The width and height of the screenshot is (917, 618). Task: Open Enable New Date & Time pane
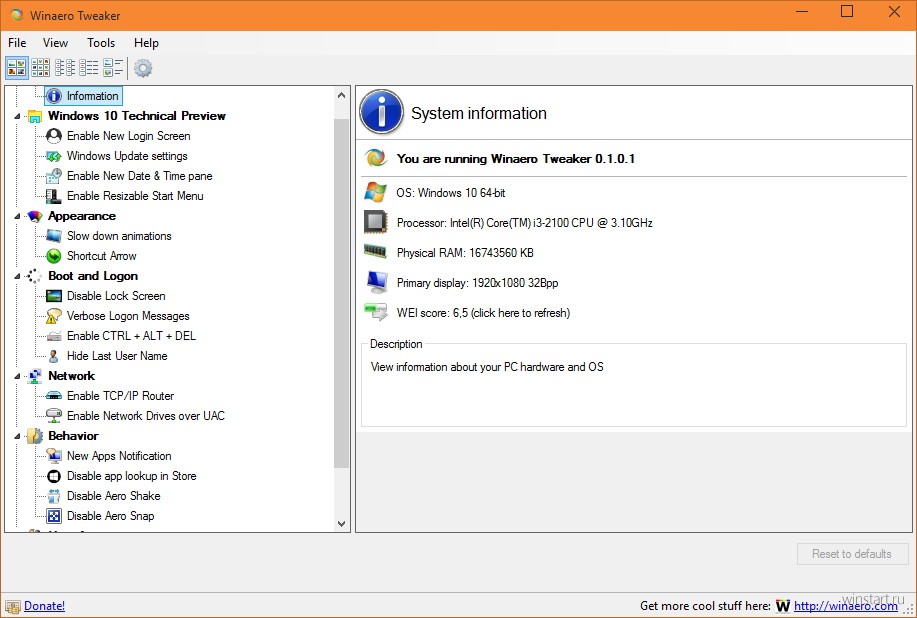139,176
